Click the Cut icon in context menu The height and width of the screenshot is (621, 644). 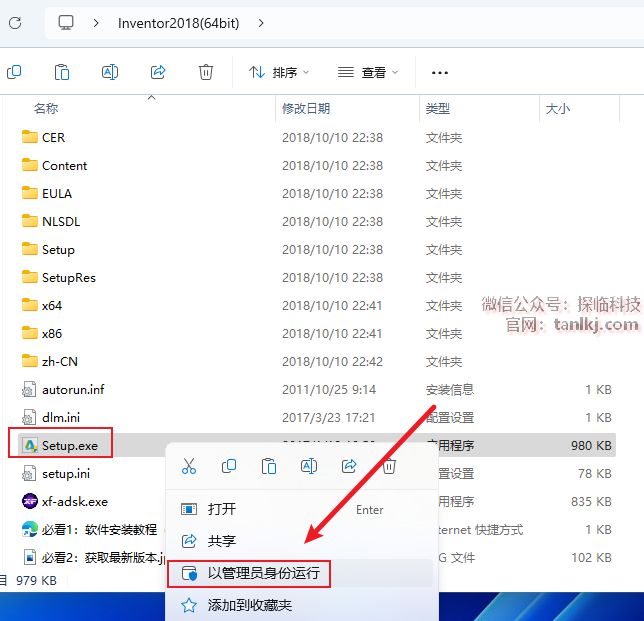(189, 466)
